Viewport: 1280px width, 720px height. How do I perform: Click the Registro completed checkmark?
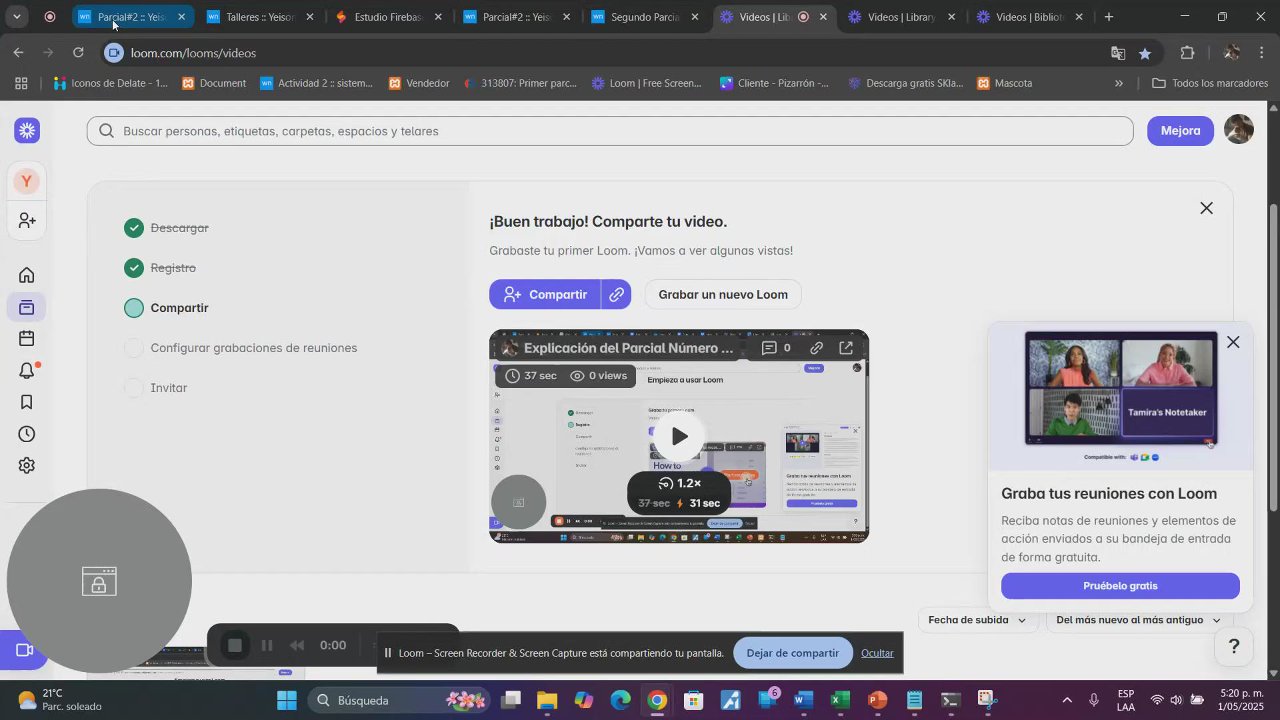coord(134,268)
